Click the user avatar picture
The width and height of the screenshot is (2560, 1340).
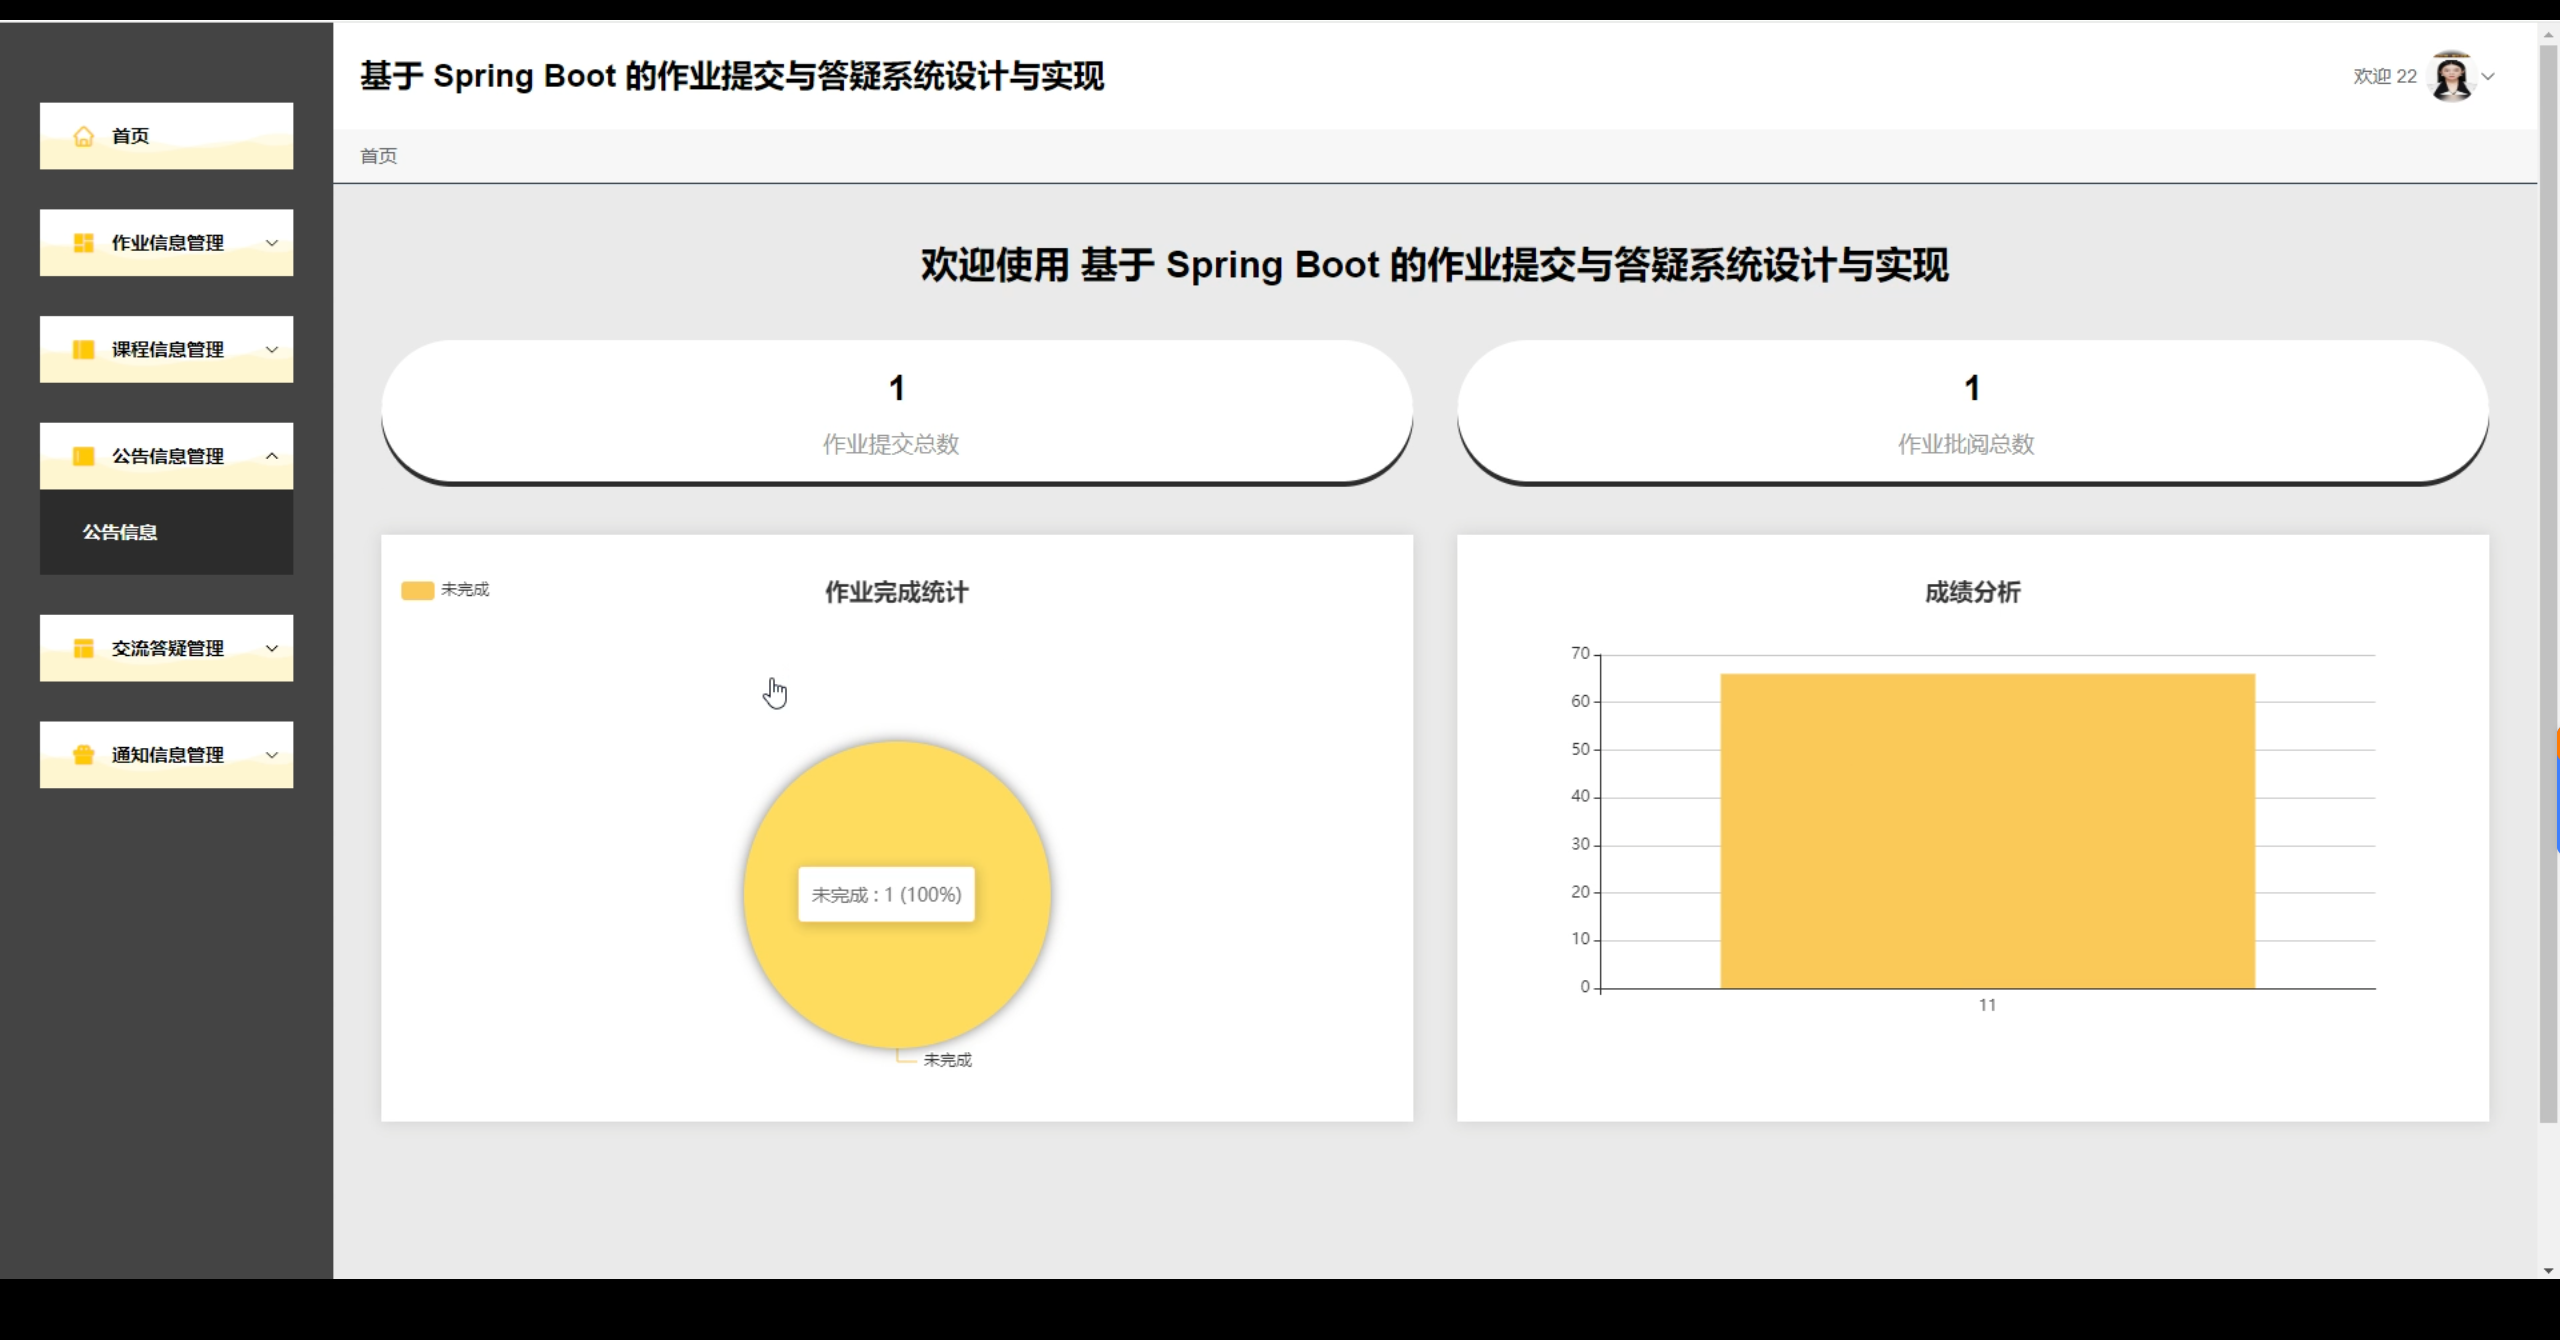coord(2451,76)
